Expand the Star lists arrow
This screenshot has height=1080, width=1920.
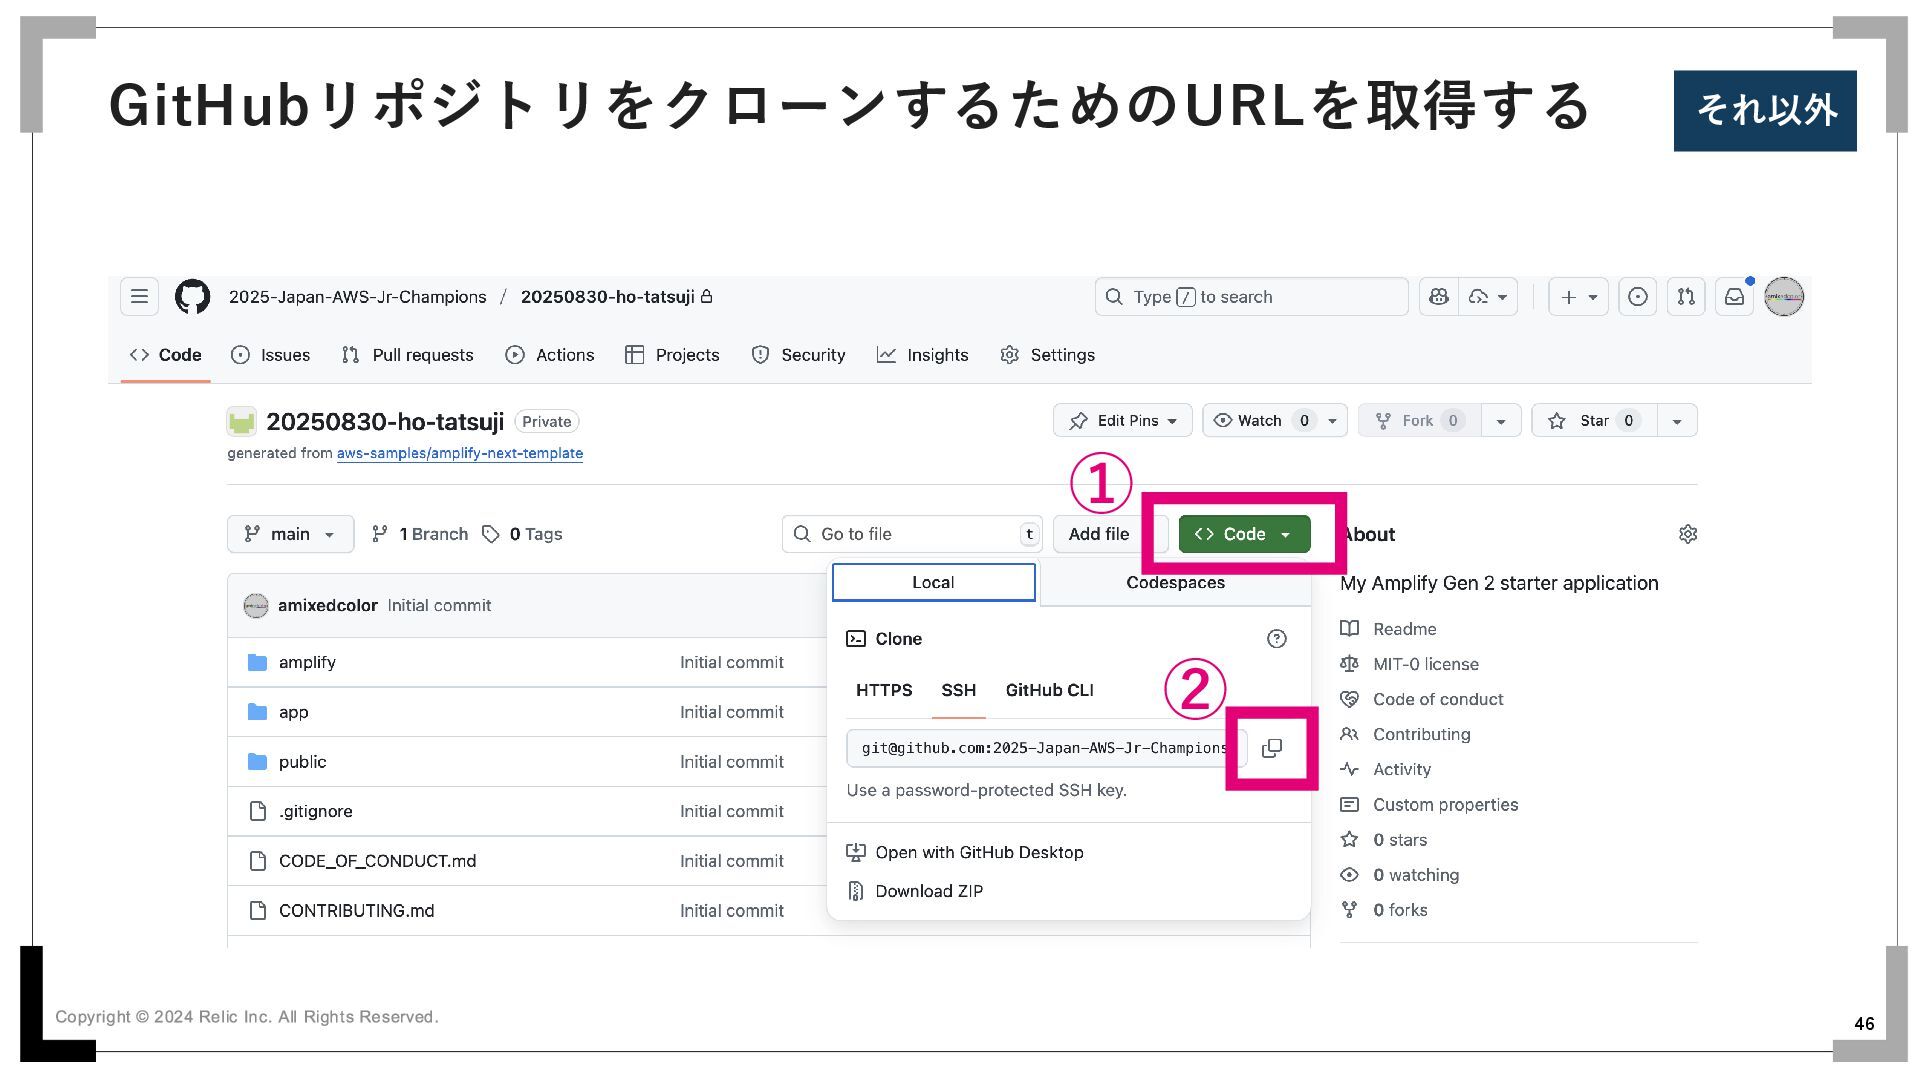[1677, 421]
